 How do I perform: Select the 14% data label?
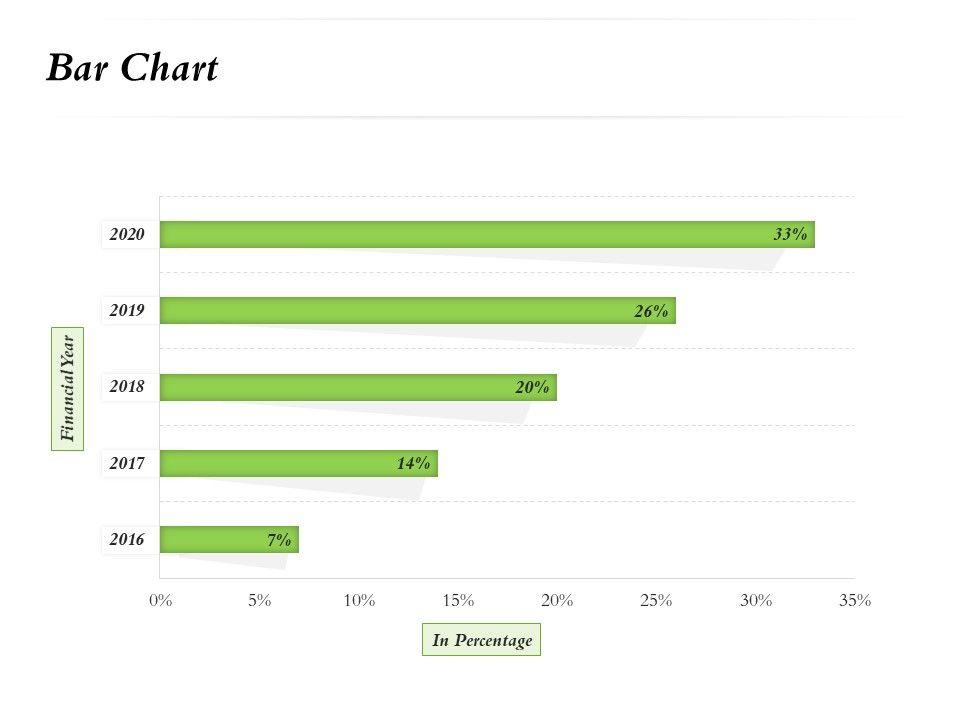pyautogui.click(x=413, y=463)
